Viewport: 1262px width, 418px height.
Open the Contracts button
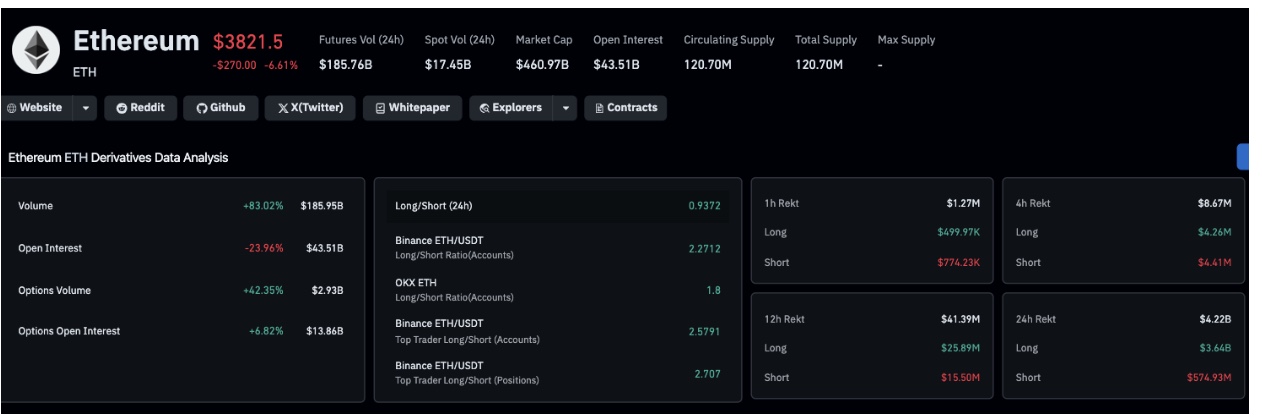click(625, 108)
